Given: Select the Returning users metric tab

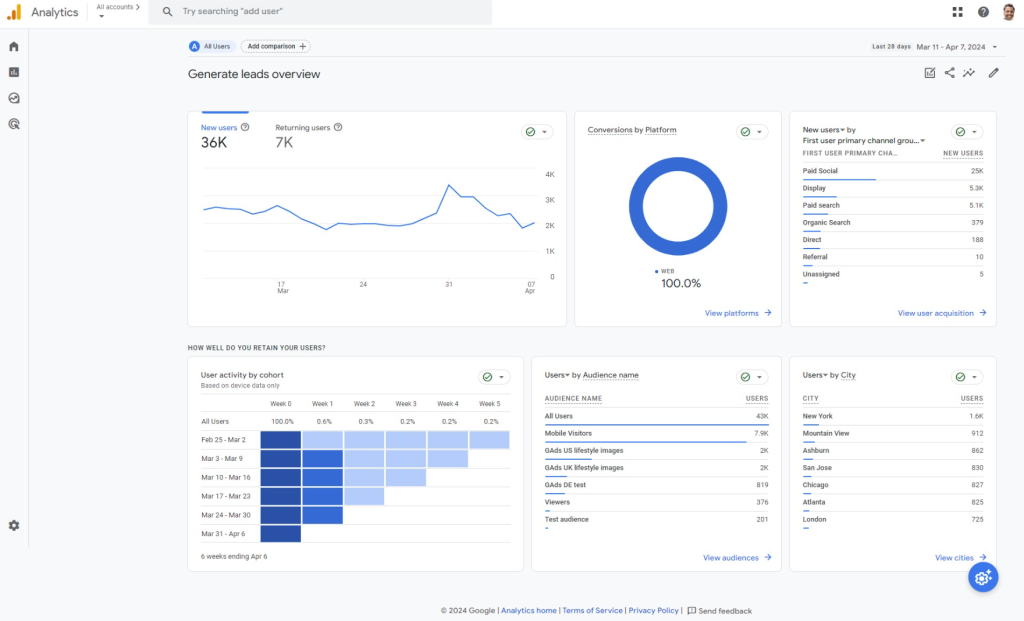Looking at the screenshot, I should click(x=308, y=136).
